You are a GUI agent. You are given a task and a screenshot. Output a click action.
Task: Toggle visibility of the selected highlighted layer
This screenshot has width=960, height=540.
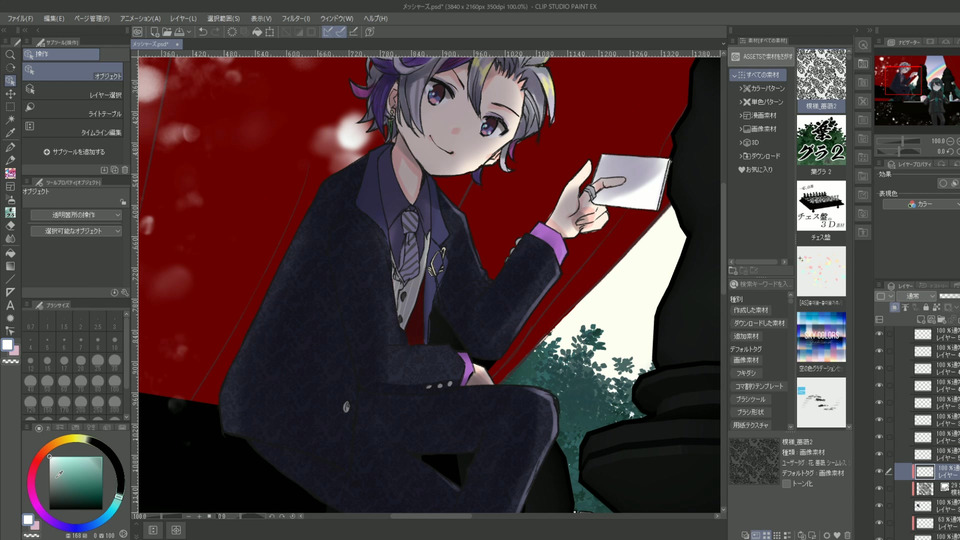click(879, 471)
